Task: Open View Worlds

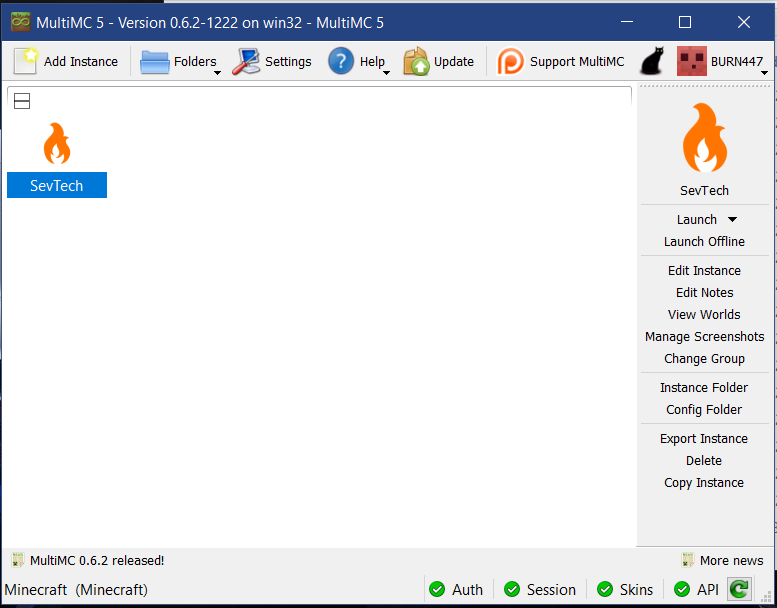Action: (x=704, y=315)
